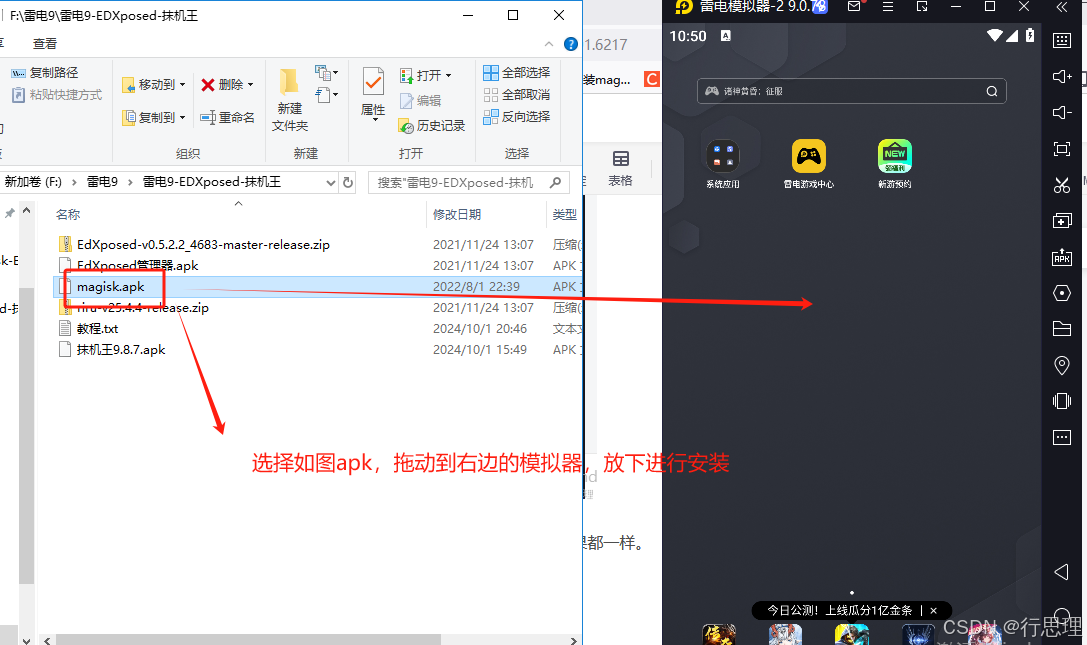Sort files by 类型 column header
This screenshot has width=1087, height=645.
(564, 215)
